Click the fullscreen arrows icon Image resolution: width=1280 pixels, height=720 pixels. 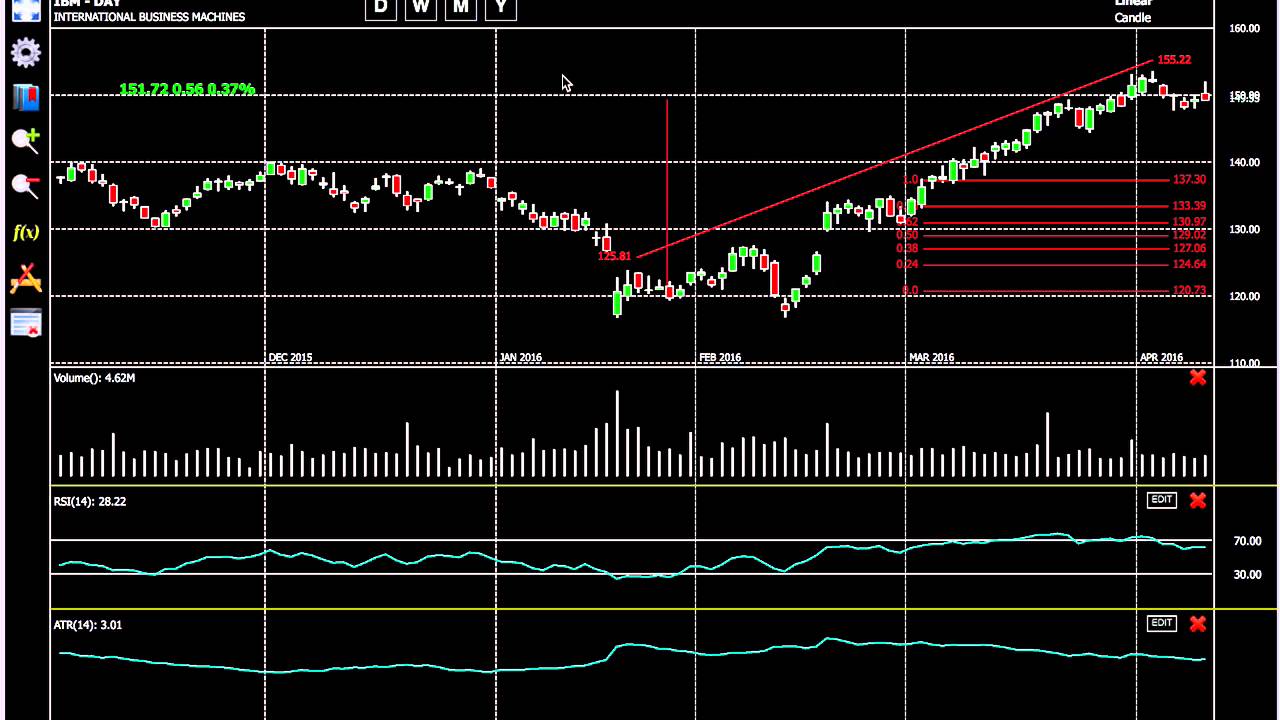pos(26,10)
